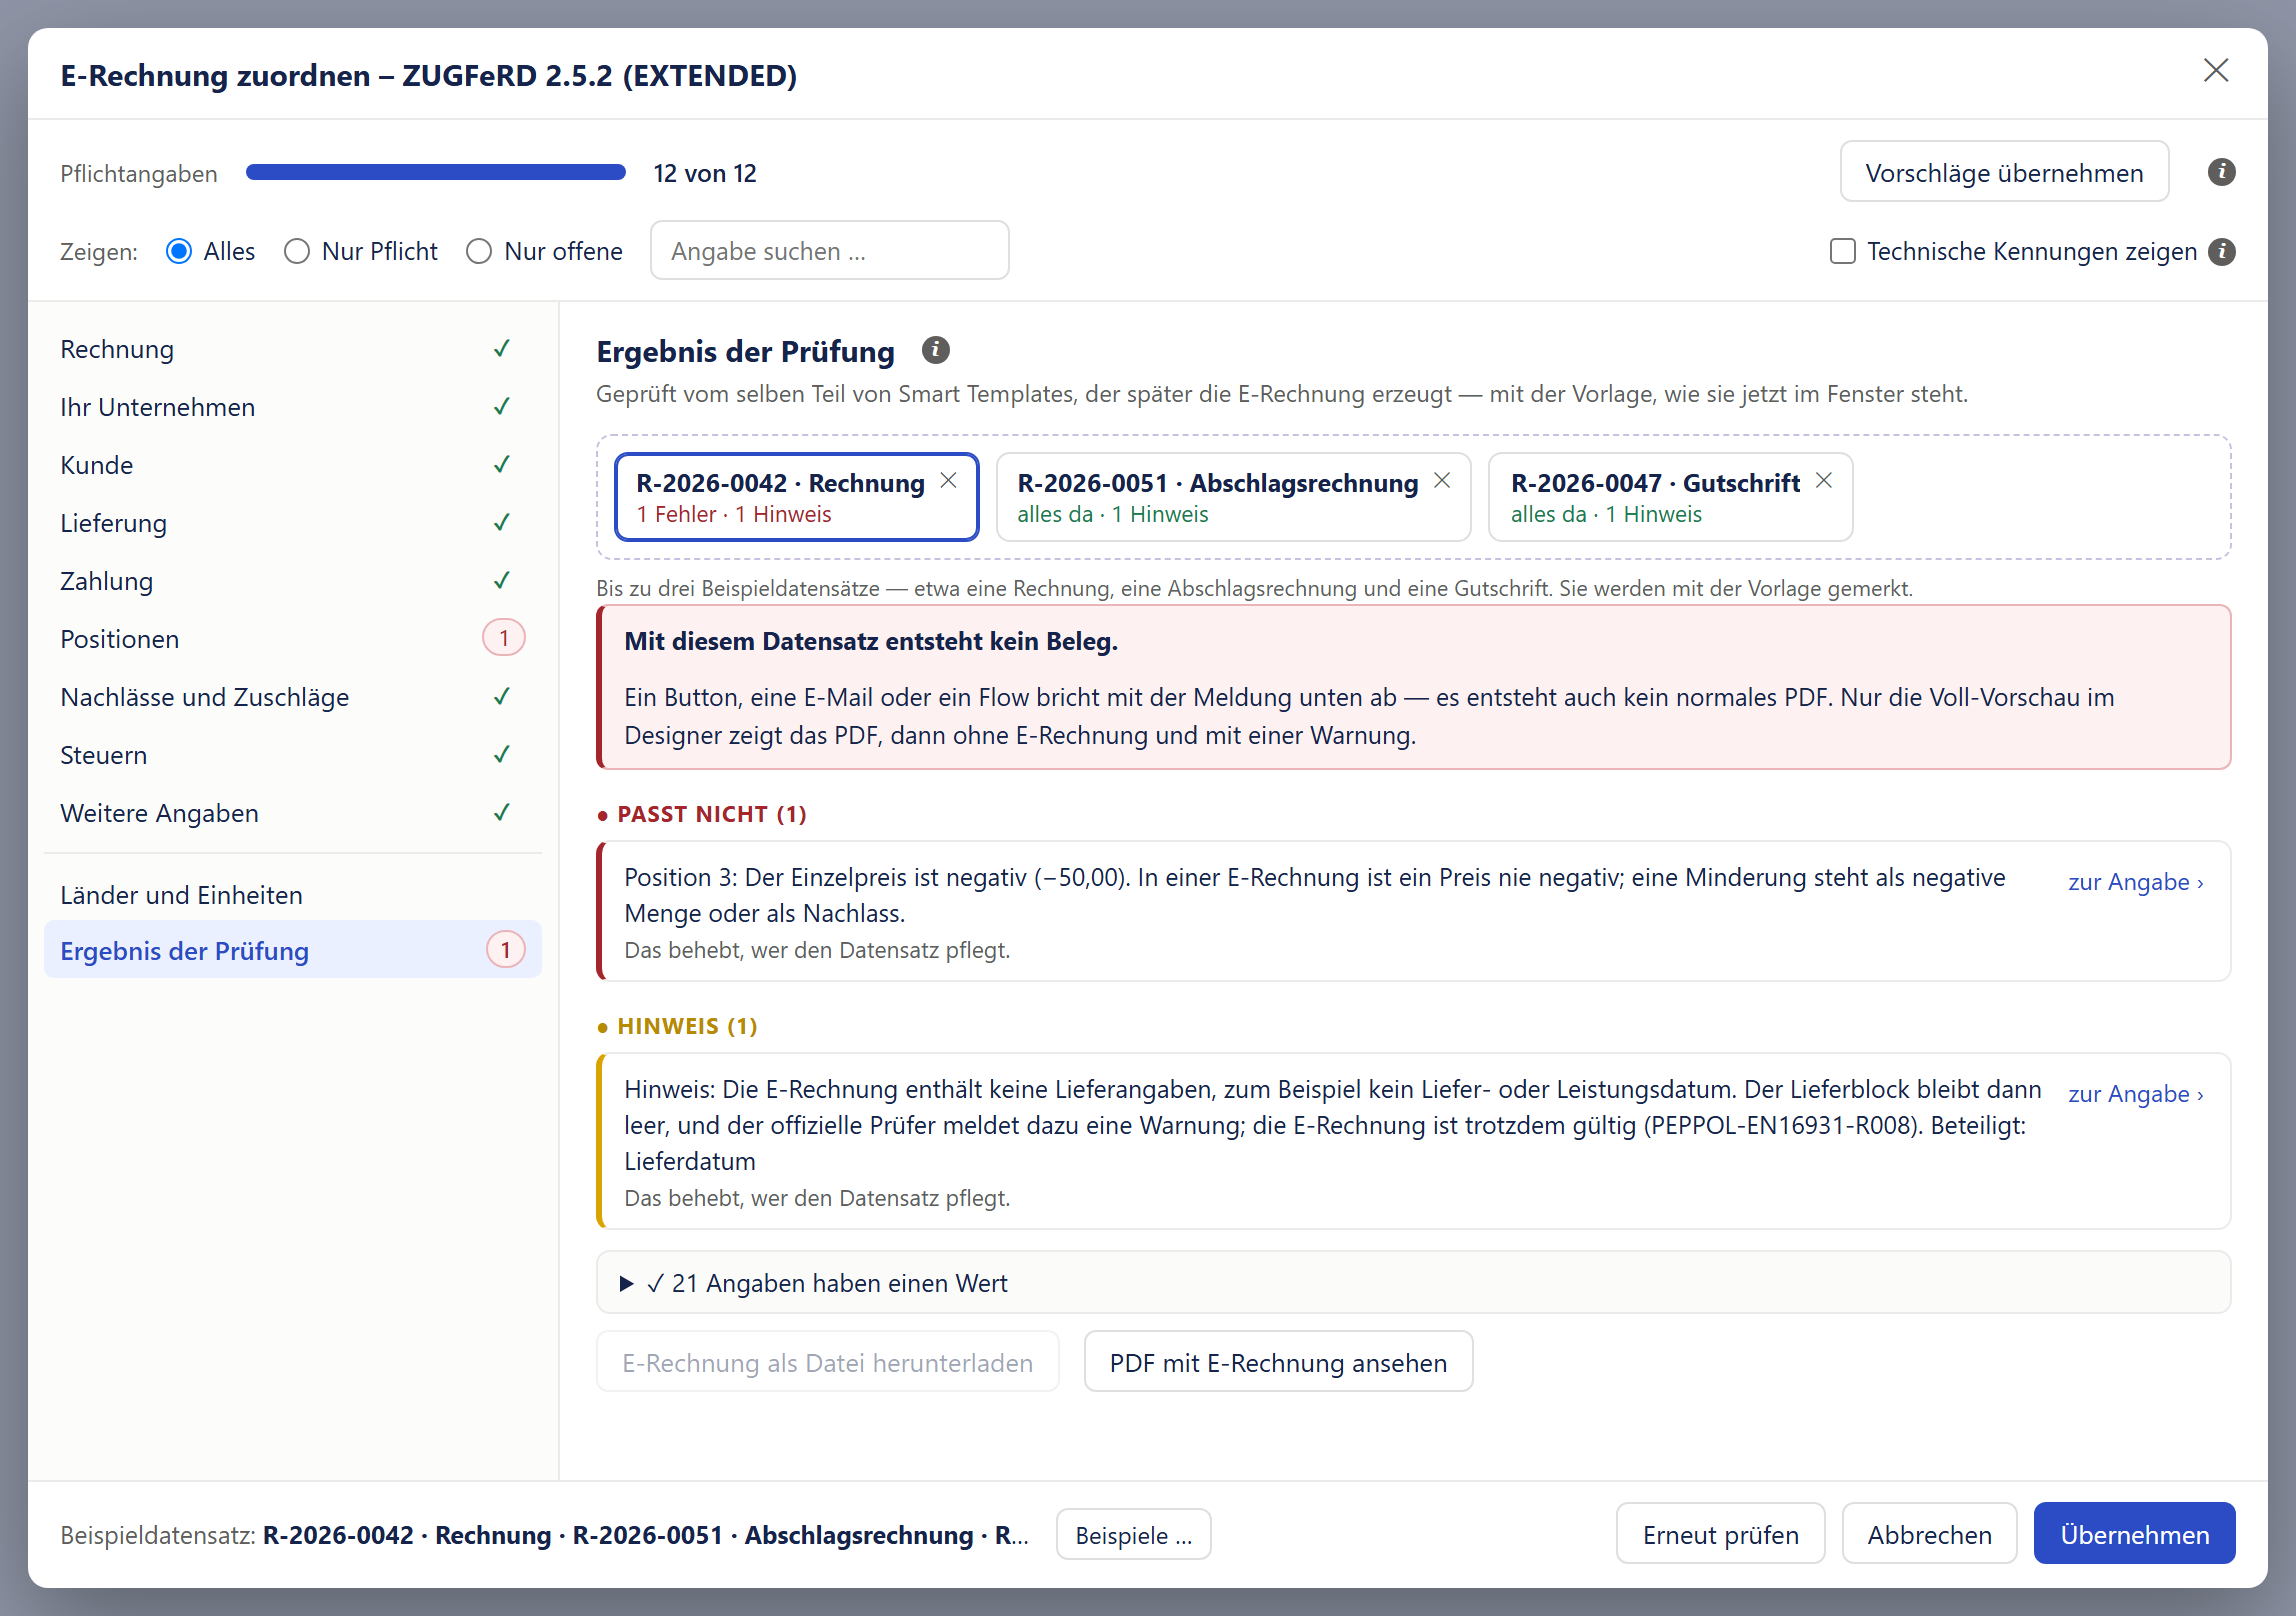Remove the R-2026-0047 Gutschrift chip

(1824, 481)
